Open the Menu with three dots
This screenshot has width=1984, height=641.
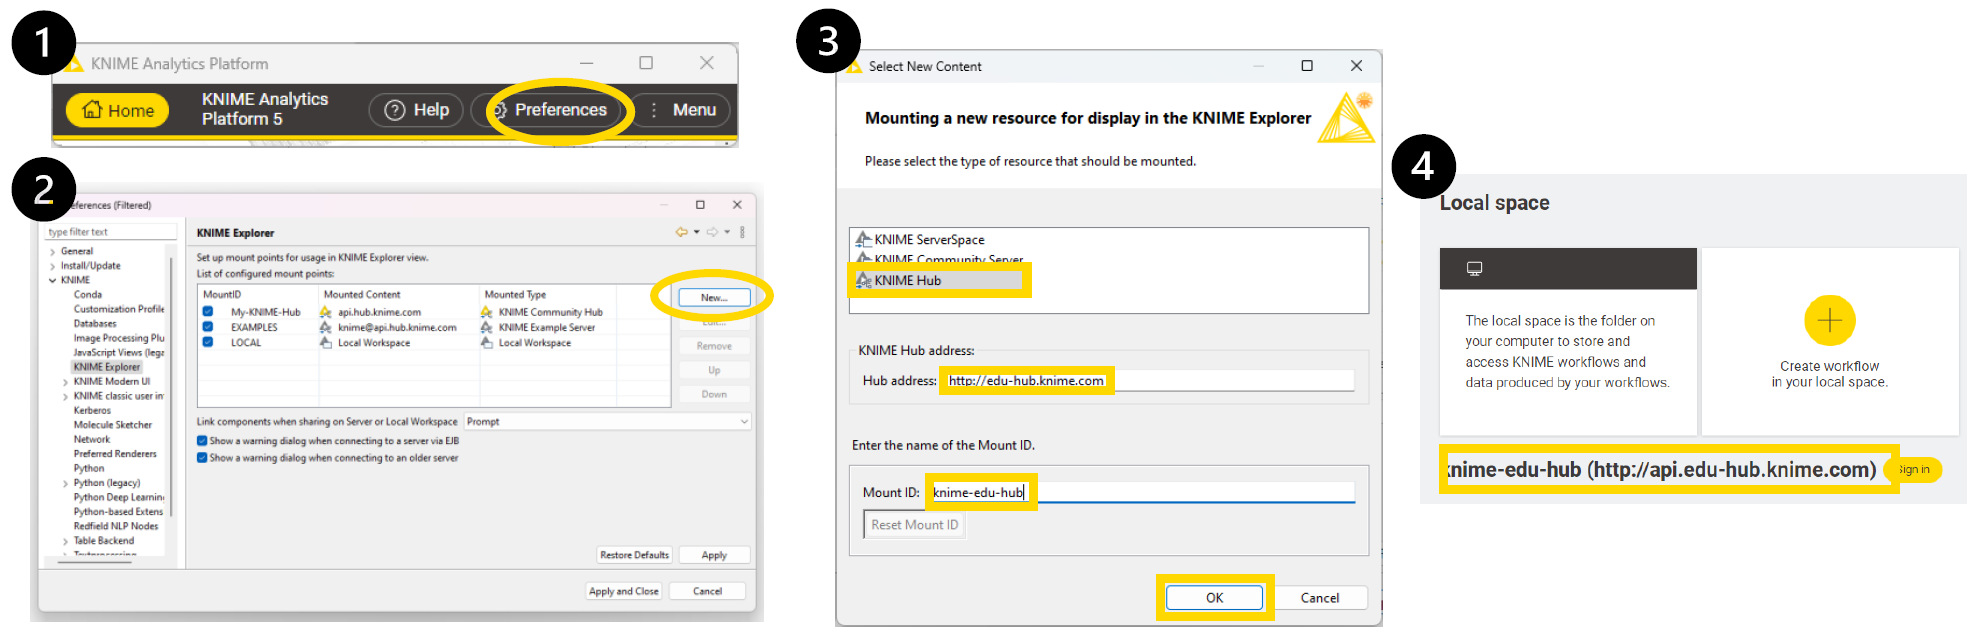click(x=684, y=110)
